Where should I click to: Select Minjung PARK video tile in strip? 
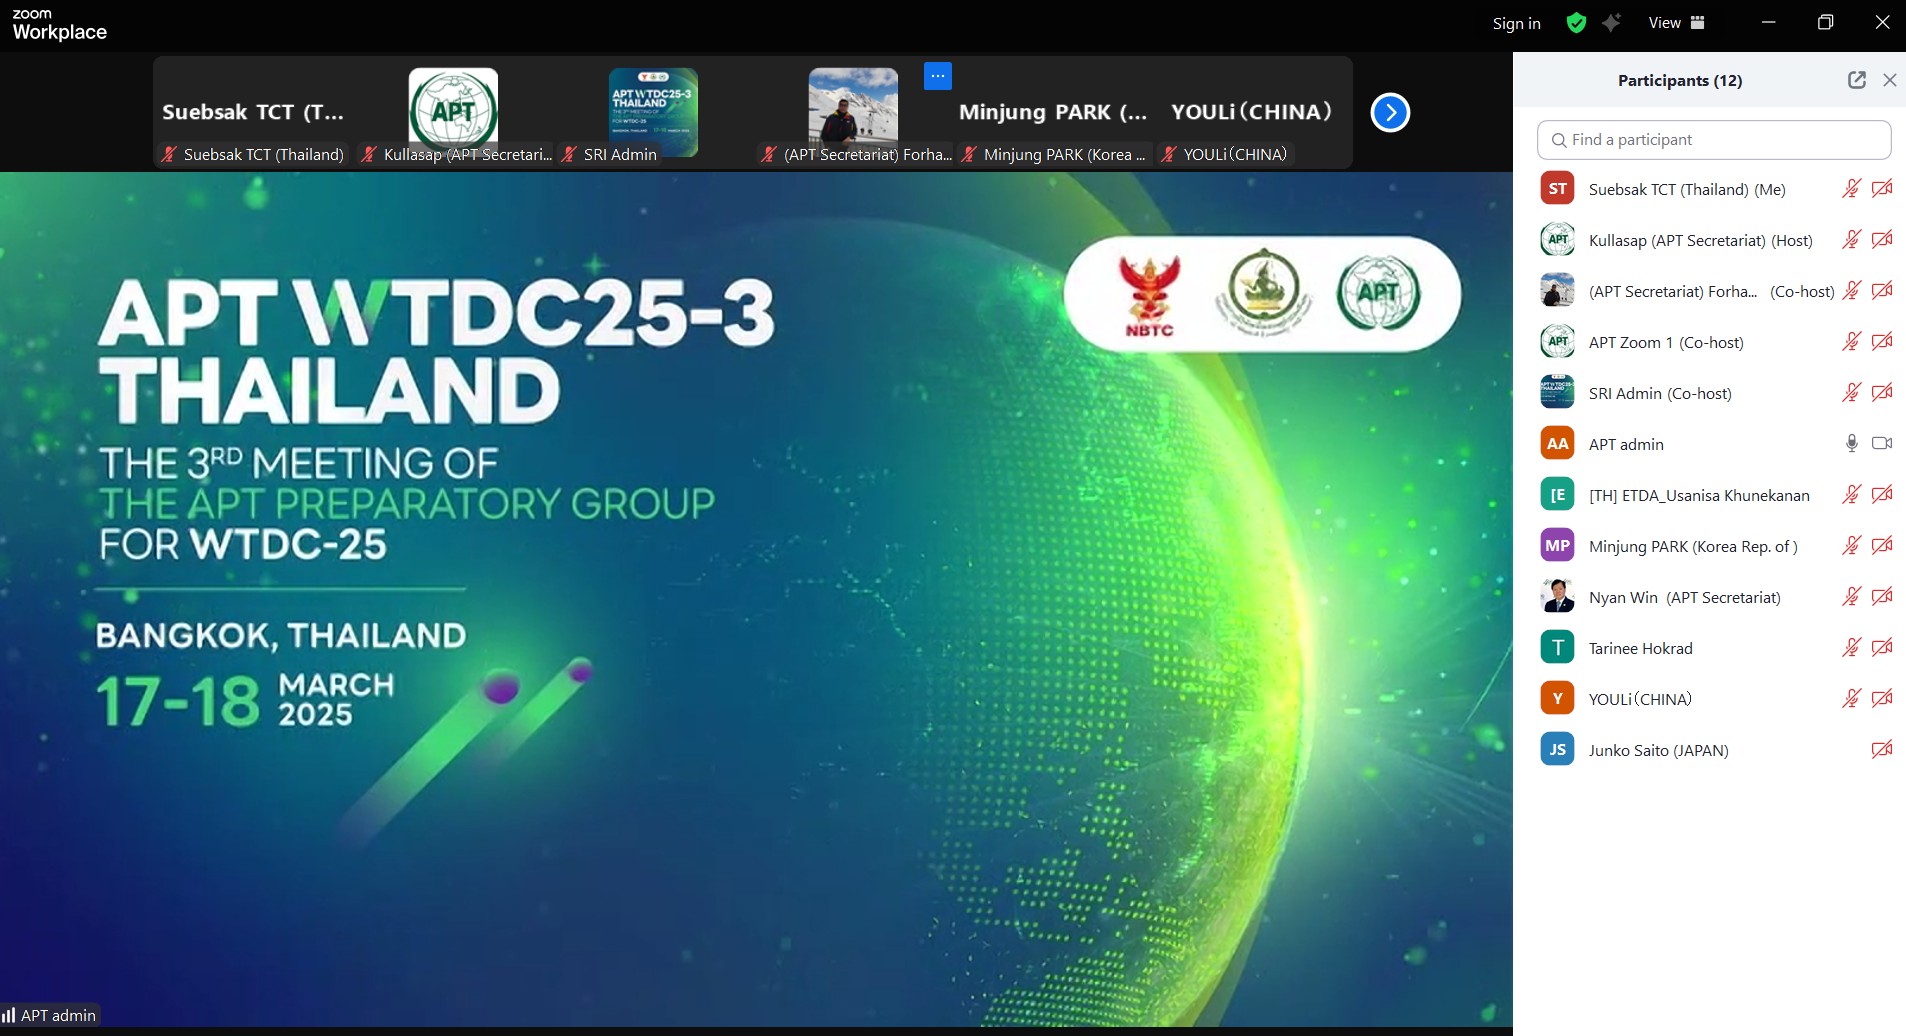pos(1053,112)
